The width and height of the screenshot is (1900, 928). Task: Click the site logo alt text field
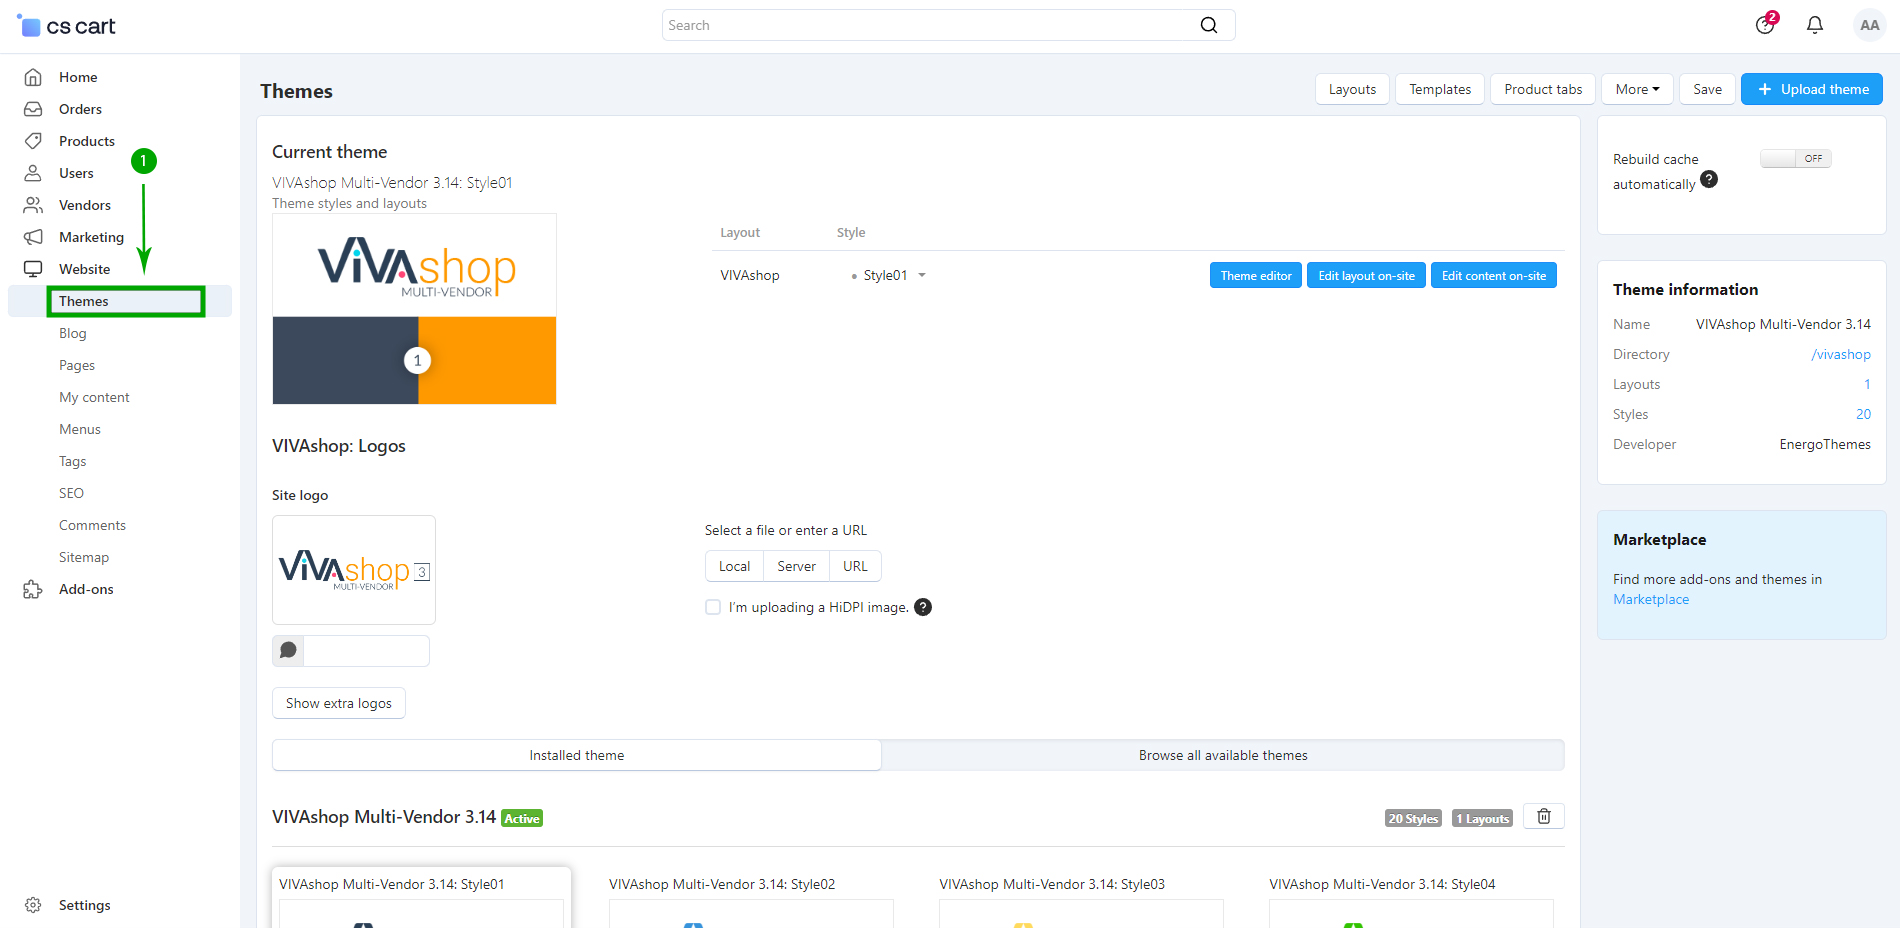366,651
